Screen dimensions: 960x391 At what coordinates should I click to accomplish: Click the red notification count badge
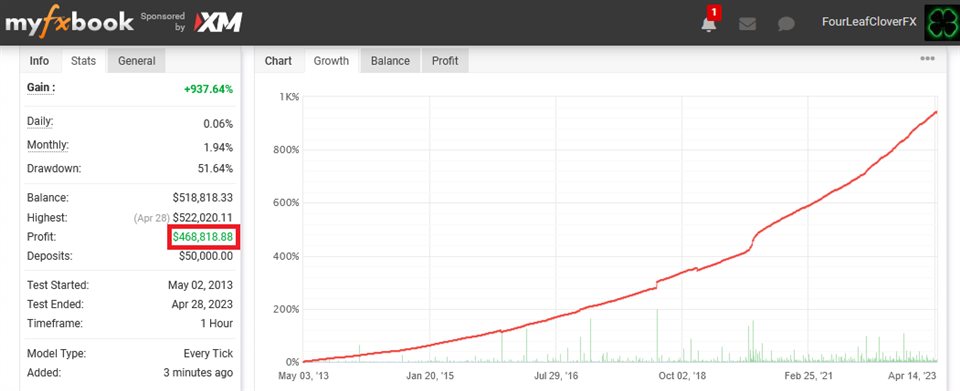pyautogui.click(x=713, y=12)
